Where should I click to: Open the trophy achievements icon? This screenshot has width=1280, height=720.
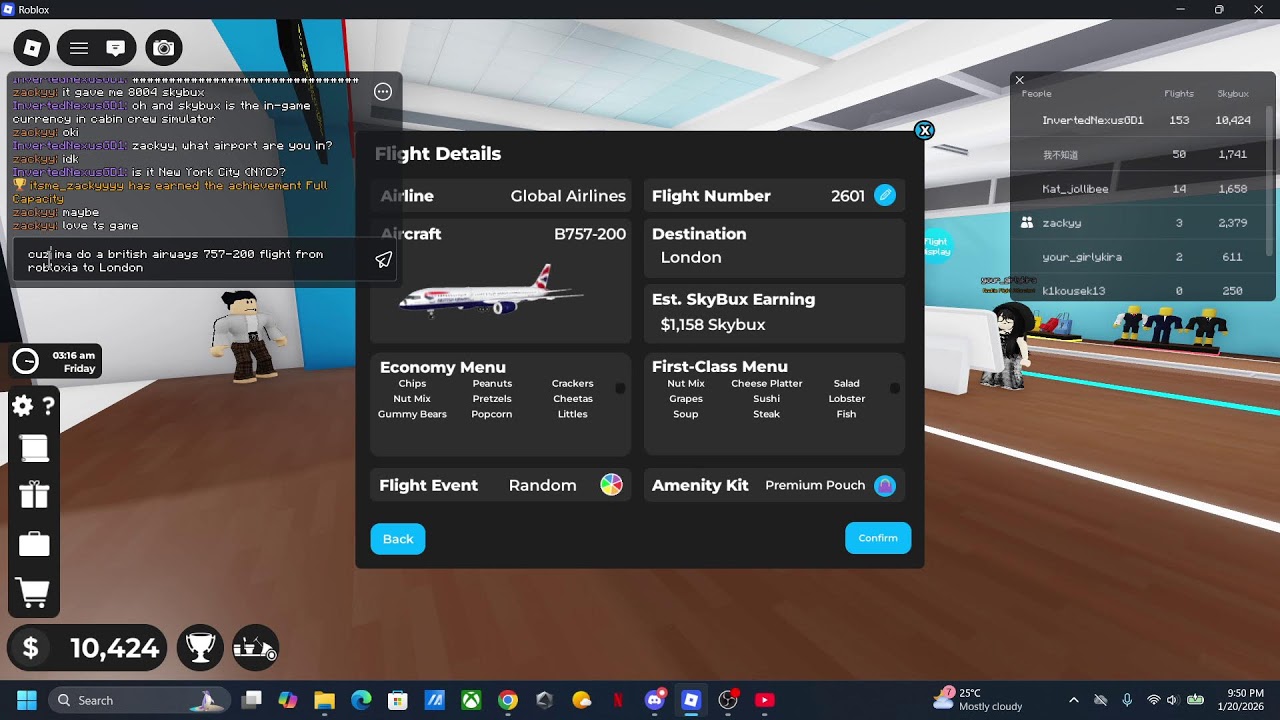click(200, 648)
